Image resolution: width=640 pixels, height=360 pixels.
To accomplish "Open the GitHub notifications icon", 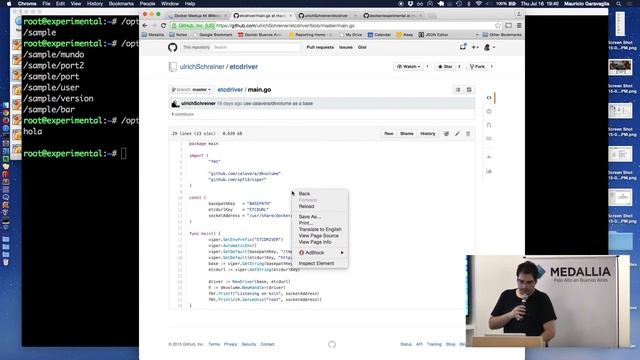I will (463, 47).
